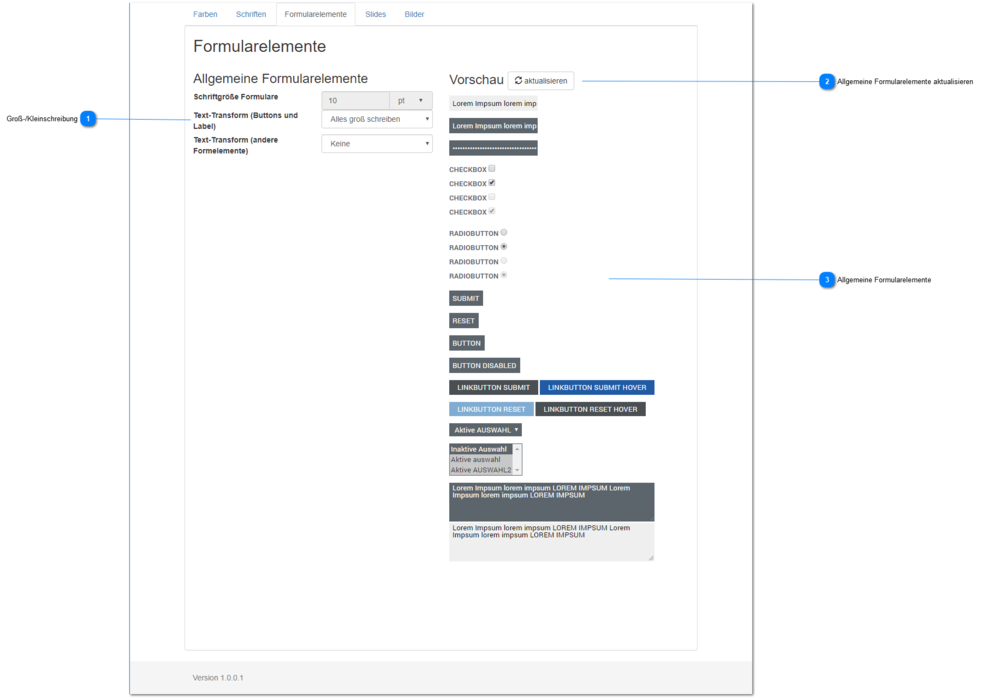The image size is (982, 699).
Task: Open the Bilder tab
Action: click(414, 14)
